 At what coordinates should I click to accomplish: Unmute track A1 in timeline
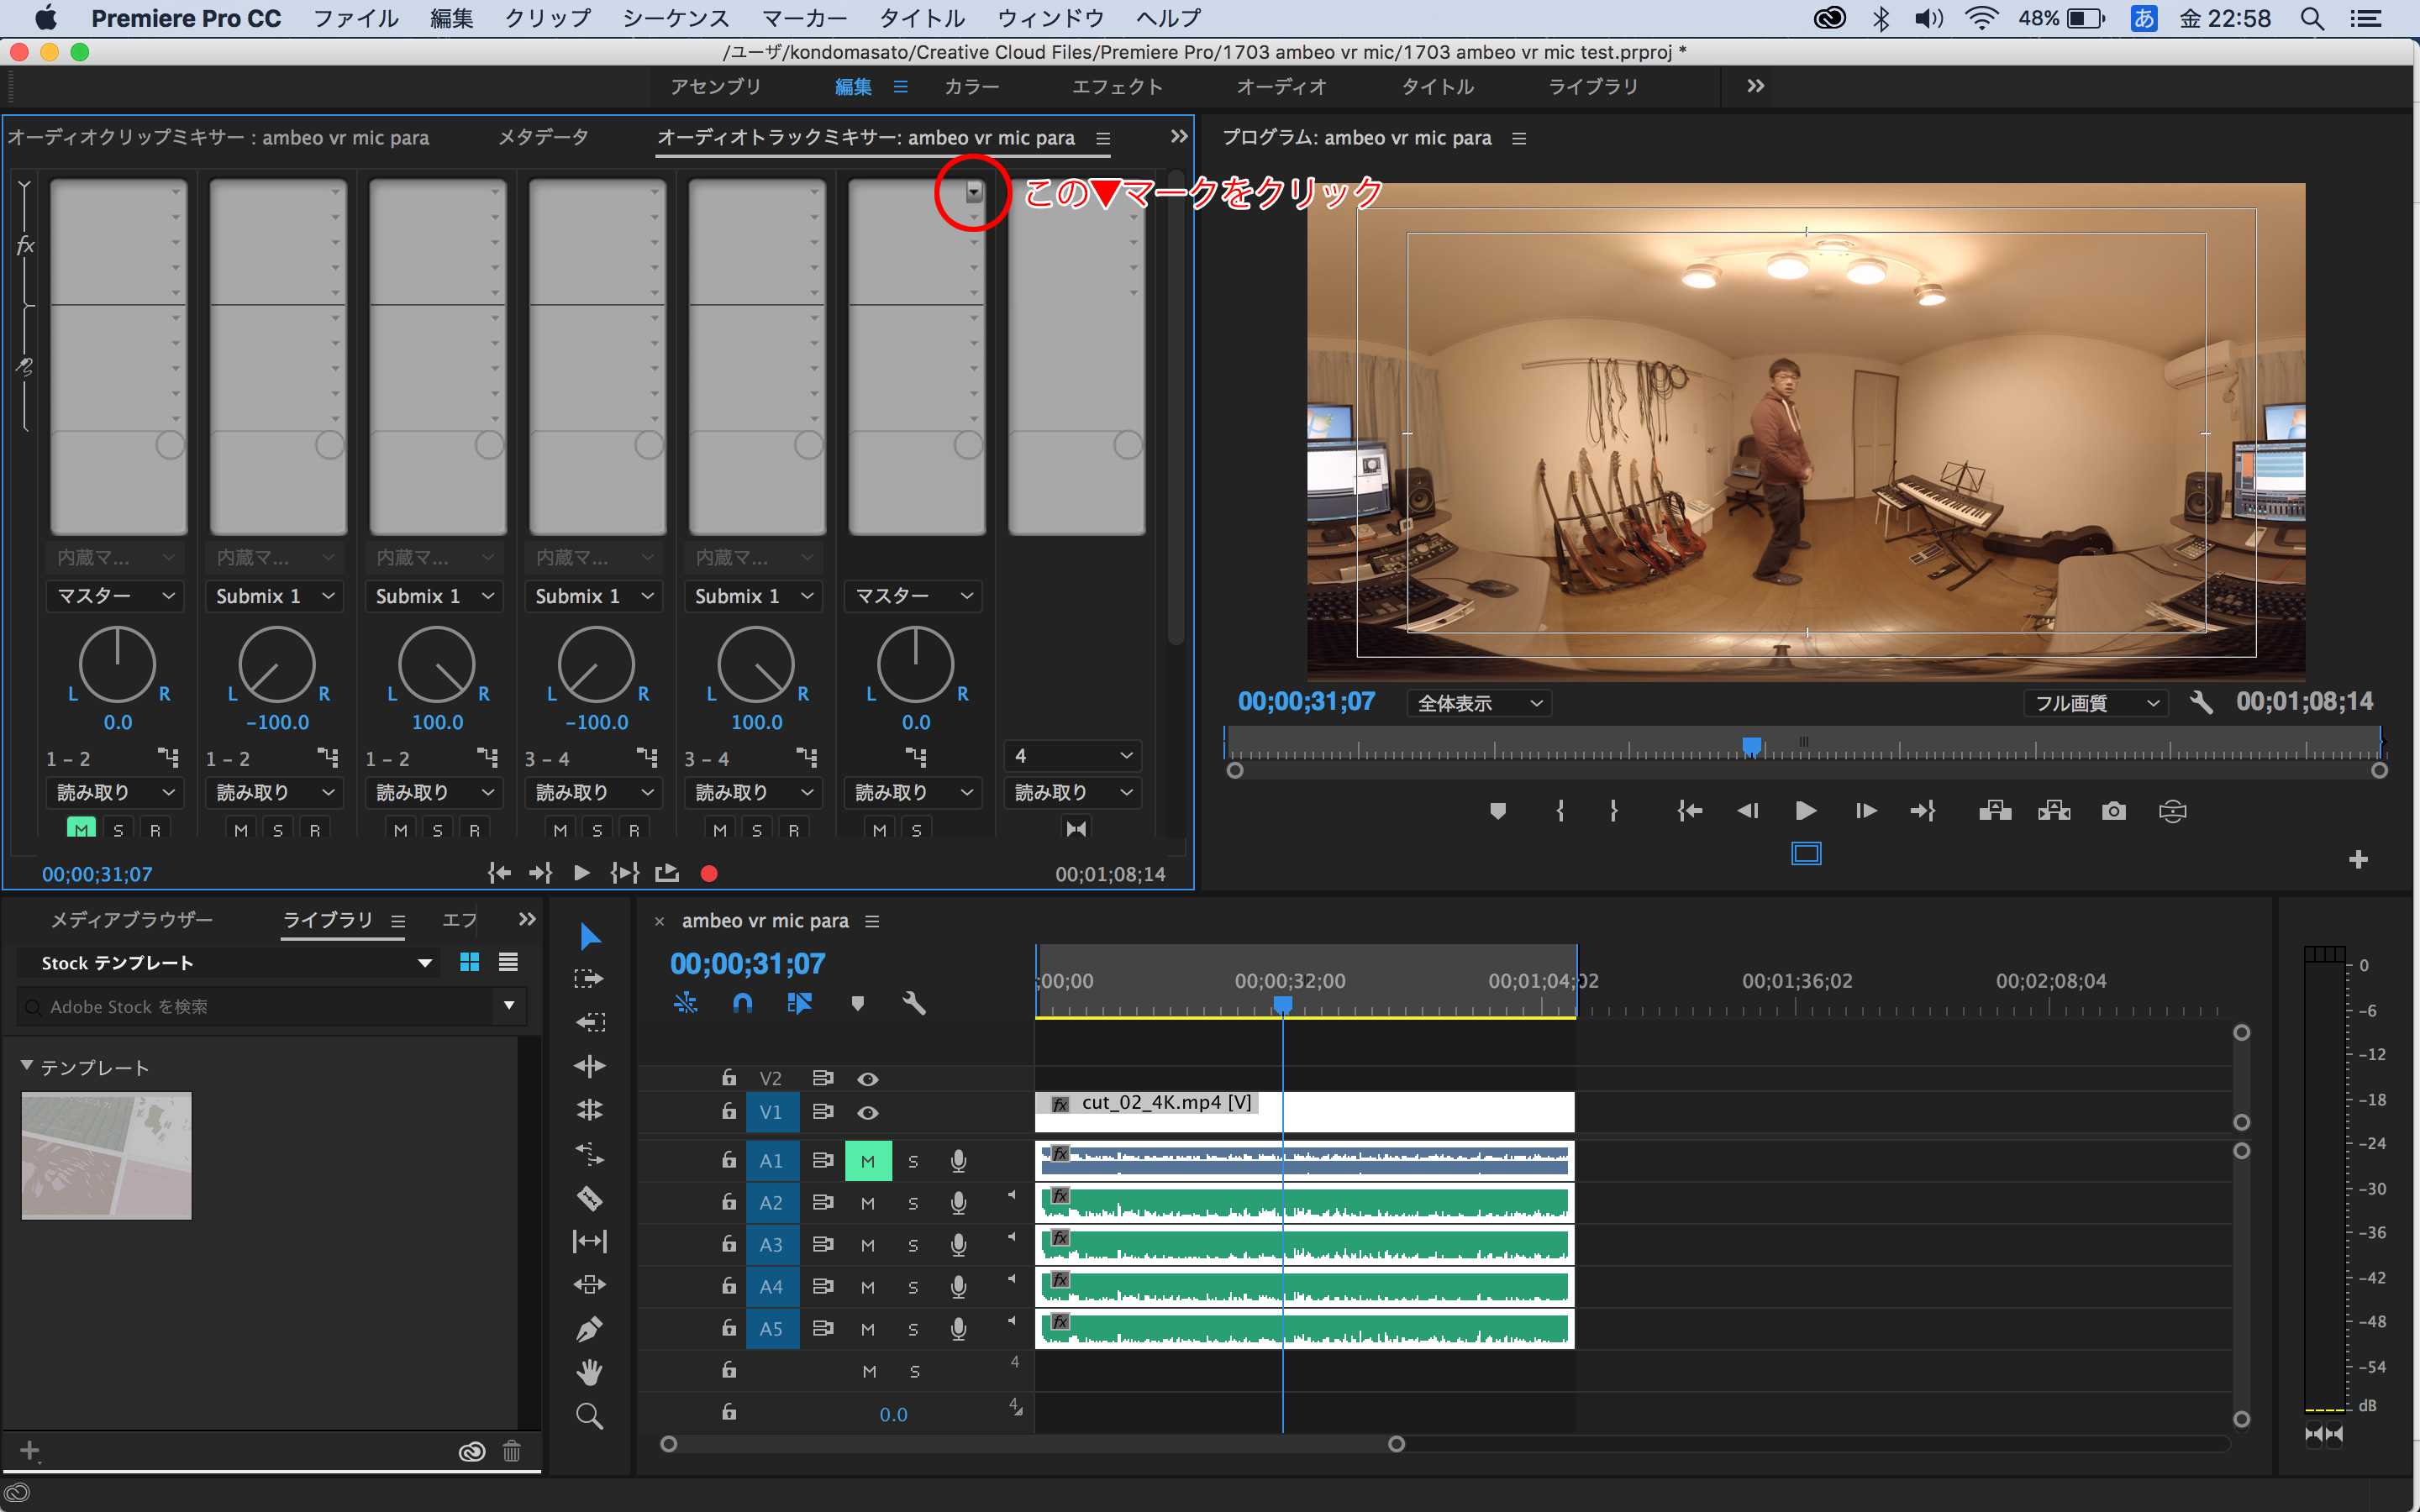(868, 1161)
